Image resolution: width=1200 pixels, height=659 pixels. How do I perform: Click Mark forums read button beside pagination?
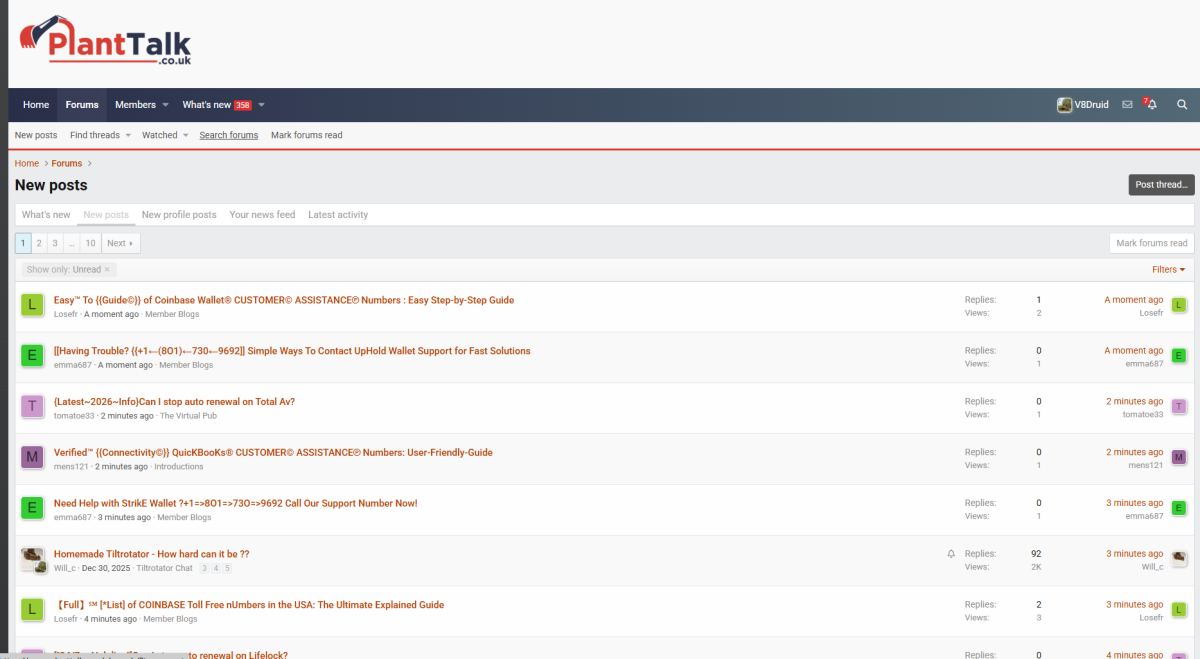[x=1152, y=243]
